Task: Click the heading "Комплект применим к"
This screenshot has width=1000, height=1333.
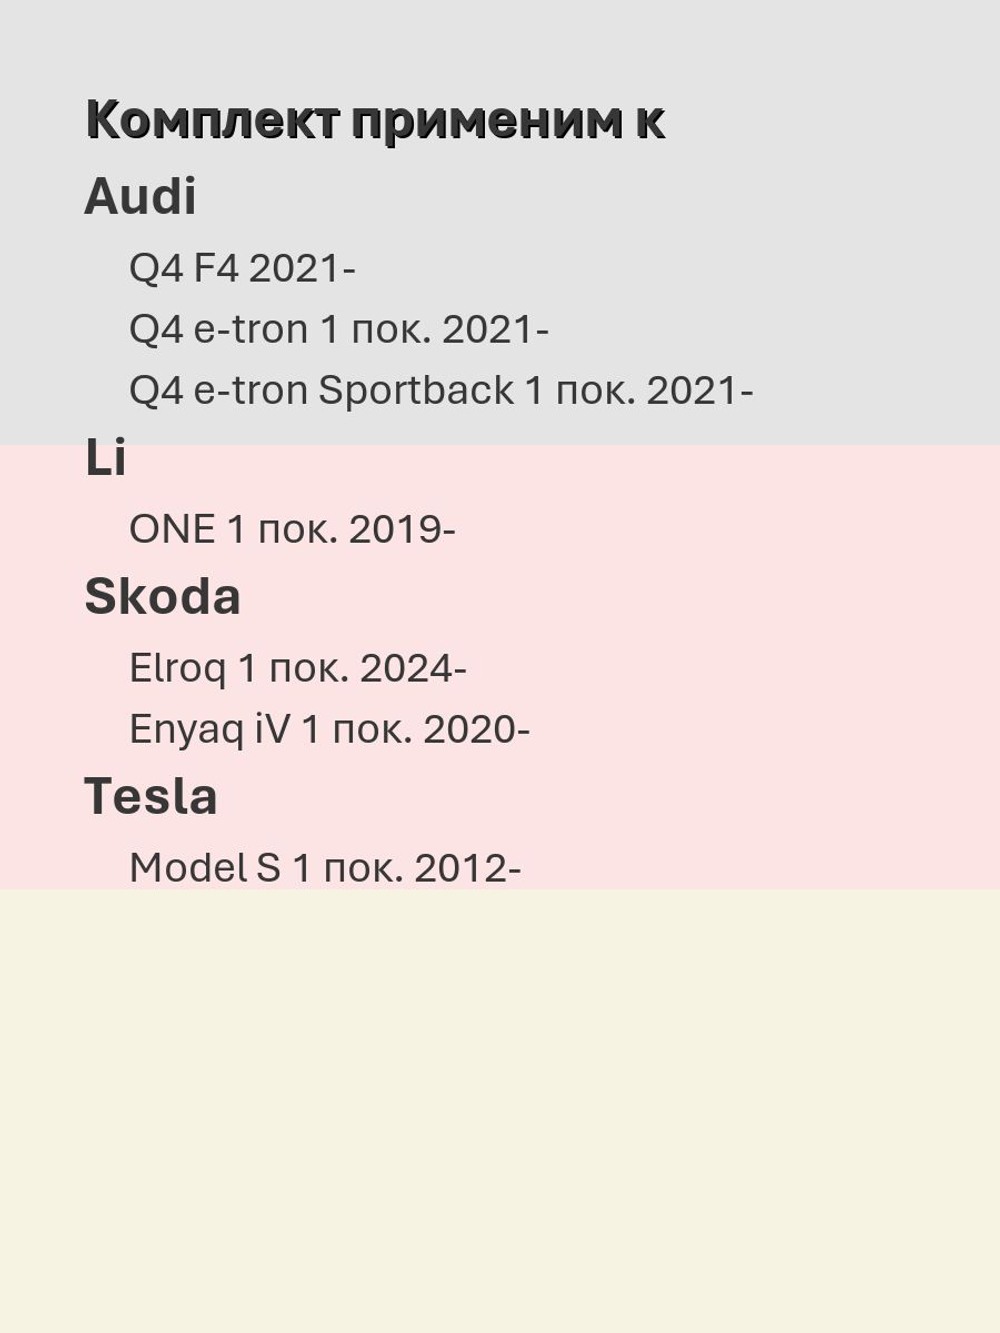Action: pos(375,120)
